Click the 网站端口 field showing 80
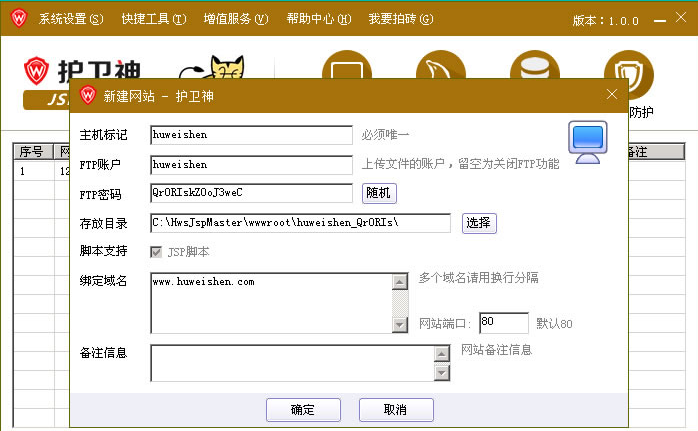Image resolution: width=698 pixels, height=431 pixels. pos(504,323)
